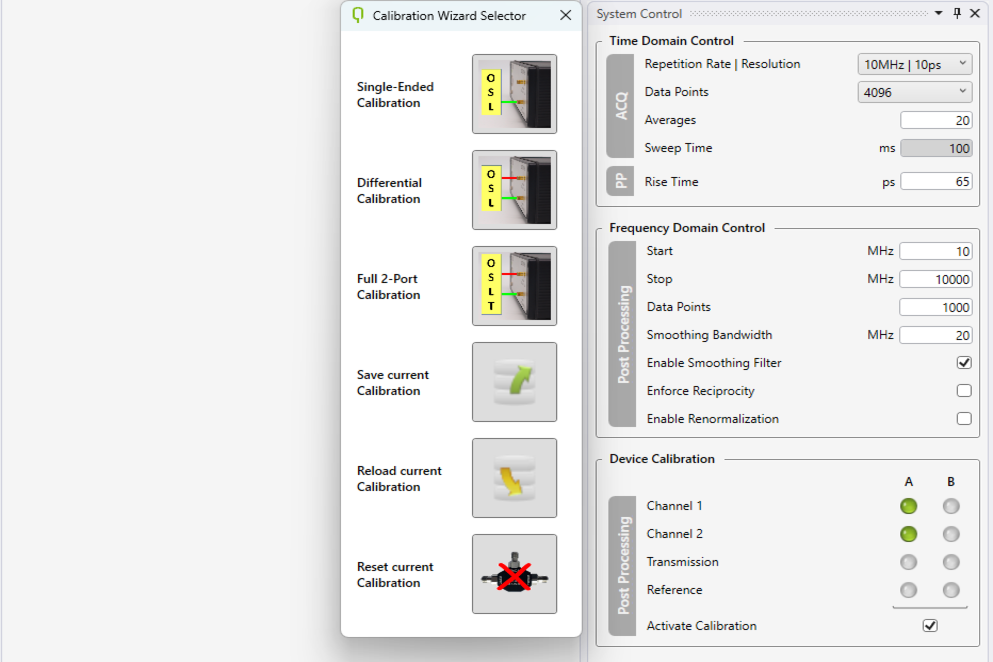Click the Reload current Calibration icon
Screen dimensions: 993x662
(x=514, y=478)
